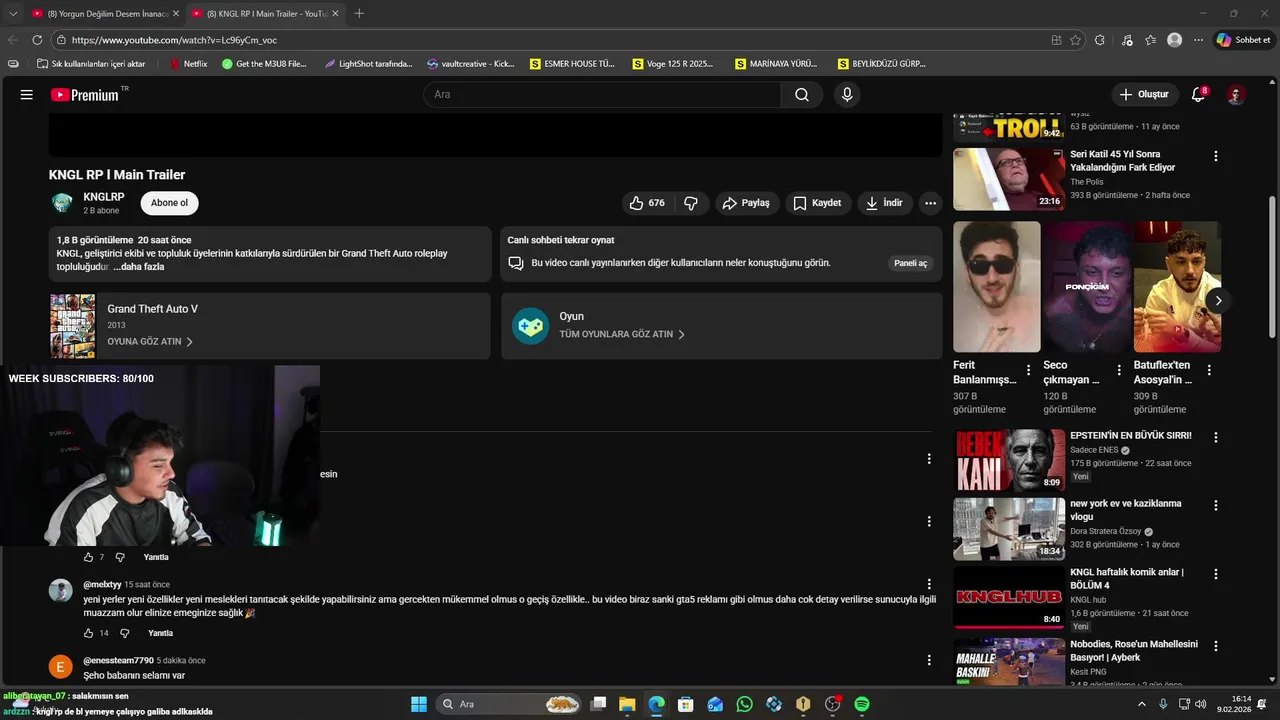Image resolution: width=1280 pixels, height=720 pixels.
Task: Like the KNGL RP trailer video
Action: coord(647,203)
